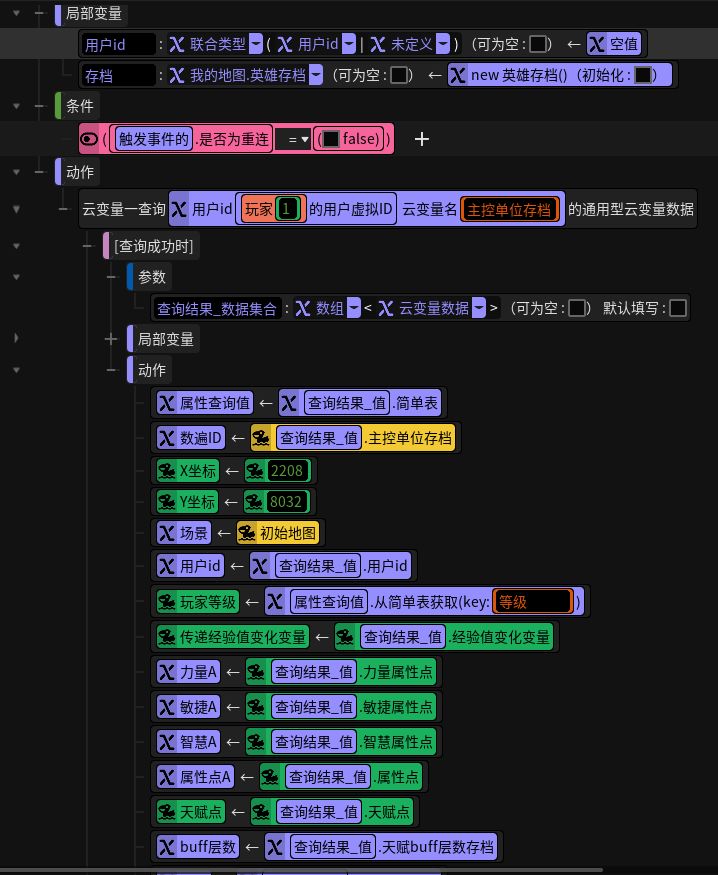Click the 触发事件的 block in condition

[x=153, y=139]
